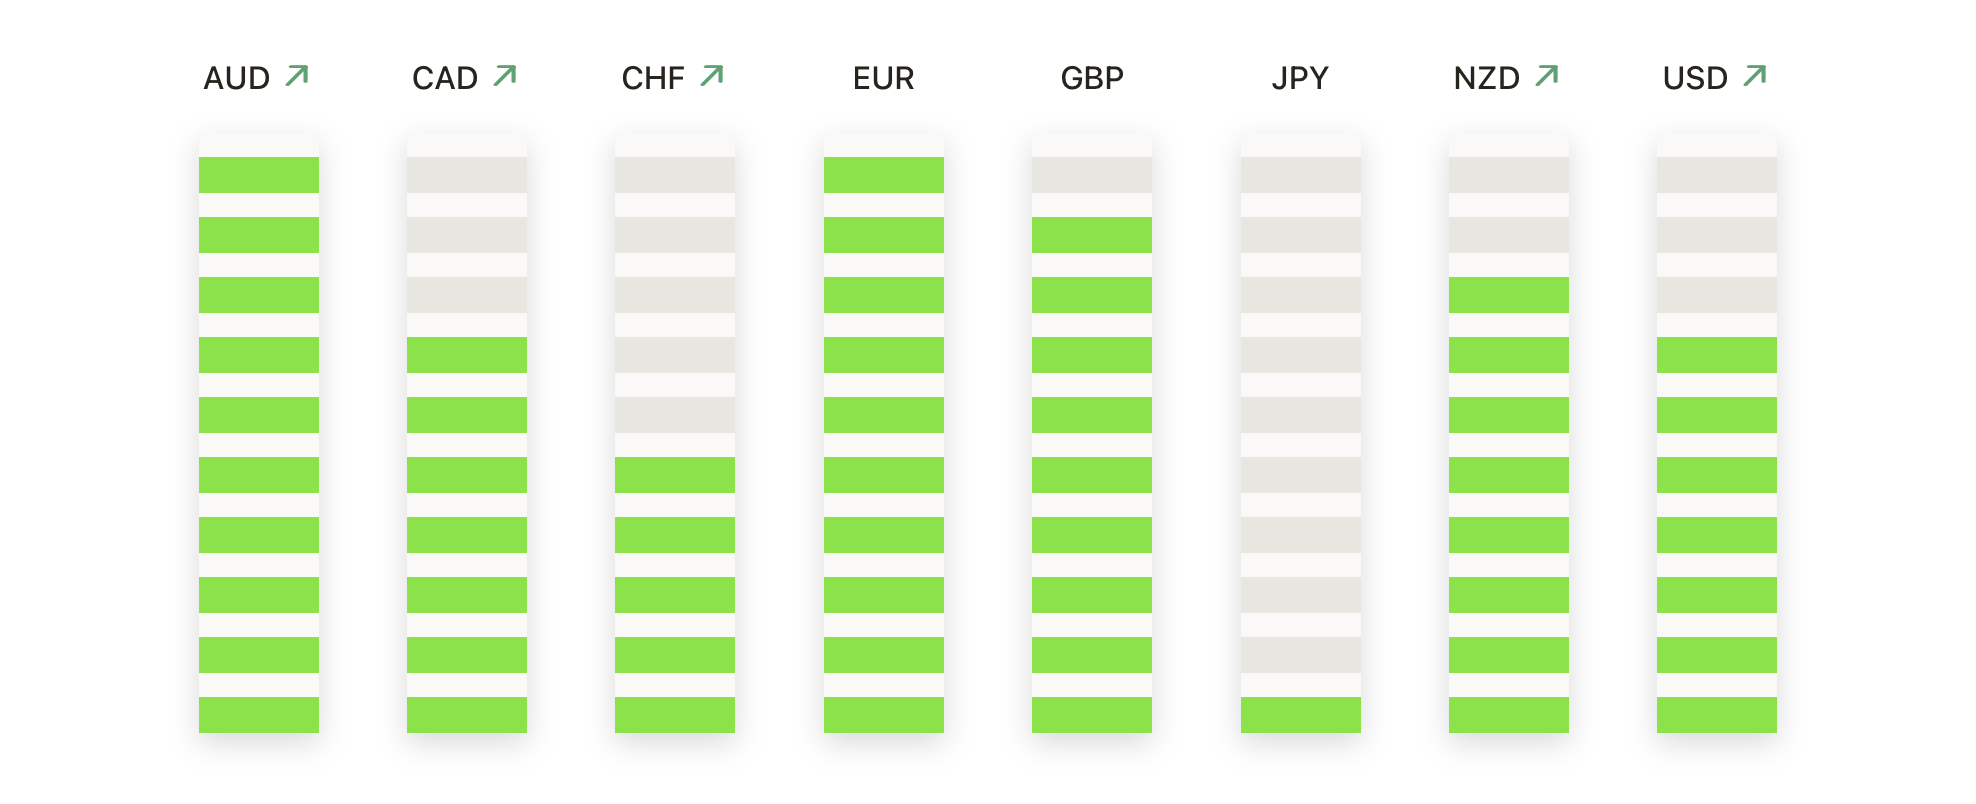Click the up-trend arrow beside AUD
The height and width of the screenshot is (804, 1976).
point(297,76)
